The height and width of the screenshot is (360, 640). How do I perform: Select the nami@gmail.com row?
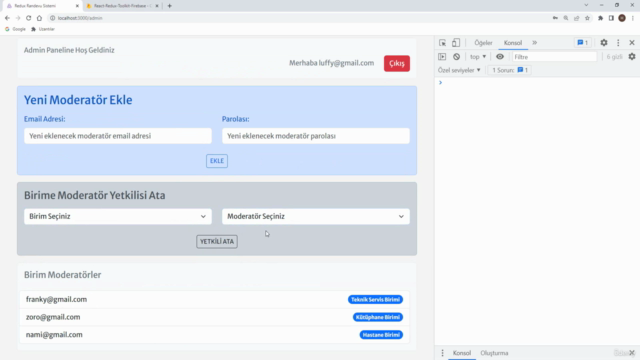point(214,335)
